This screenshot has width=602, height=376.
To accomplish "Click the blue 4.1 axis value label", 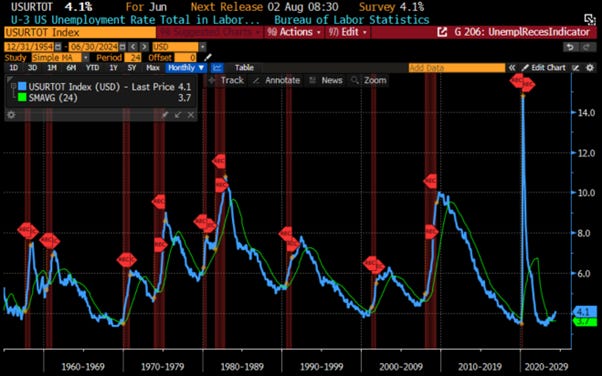I will tap(585, 311).
